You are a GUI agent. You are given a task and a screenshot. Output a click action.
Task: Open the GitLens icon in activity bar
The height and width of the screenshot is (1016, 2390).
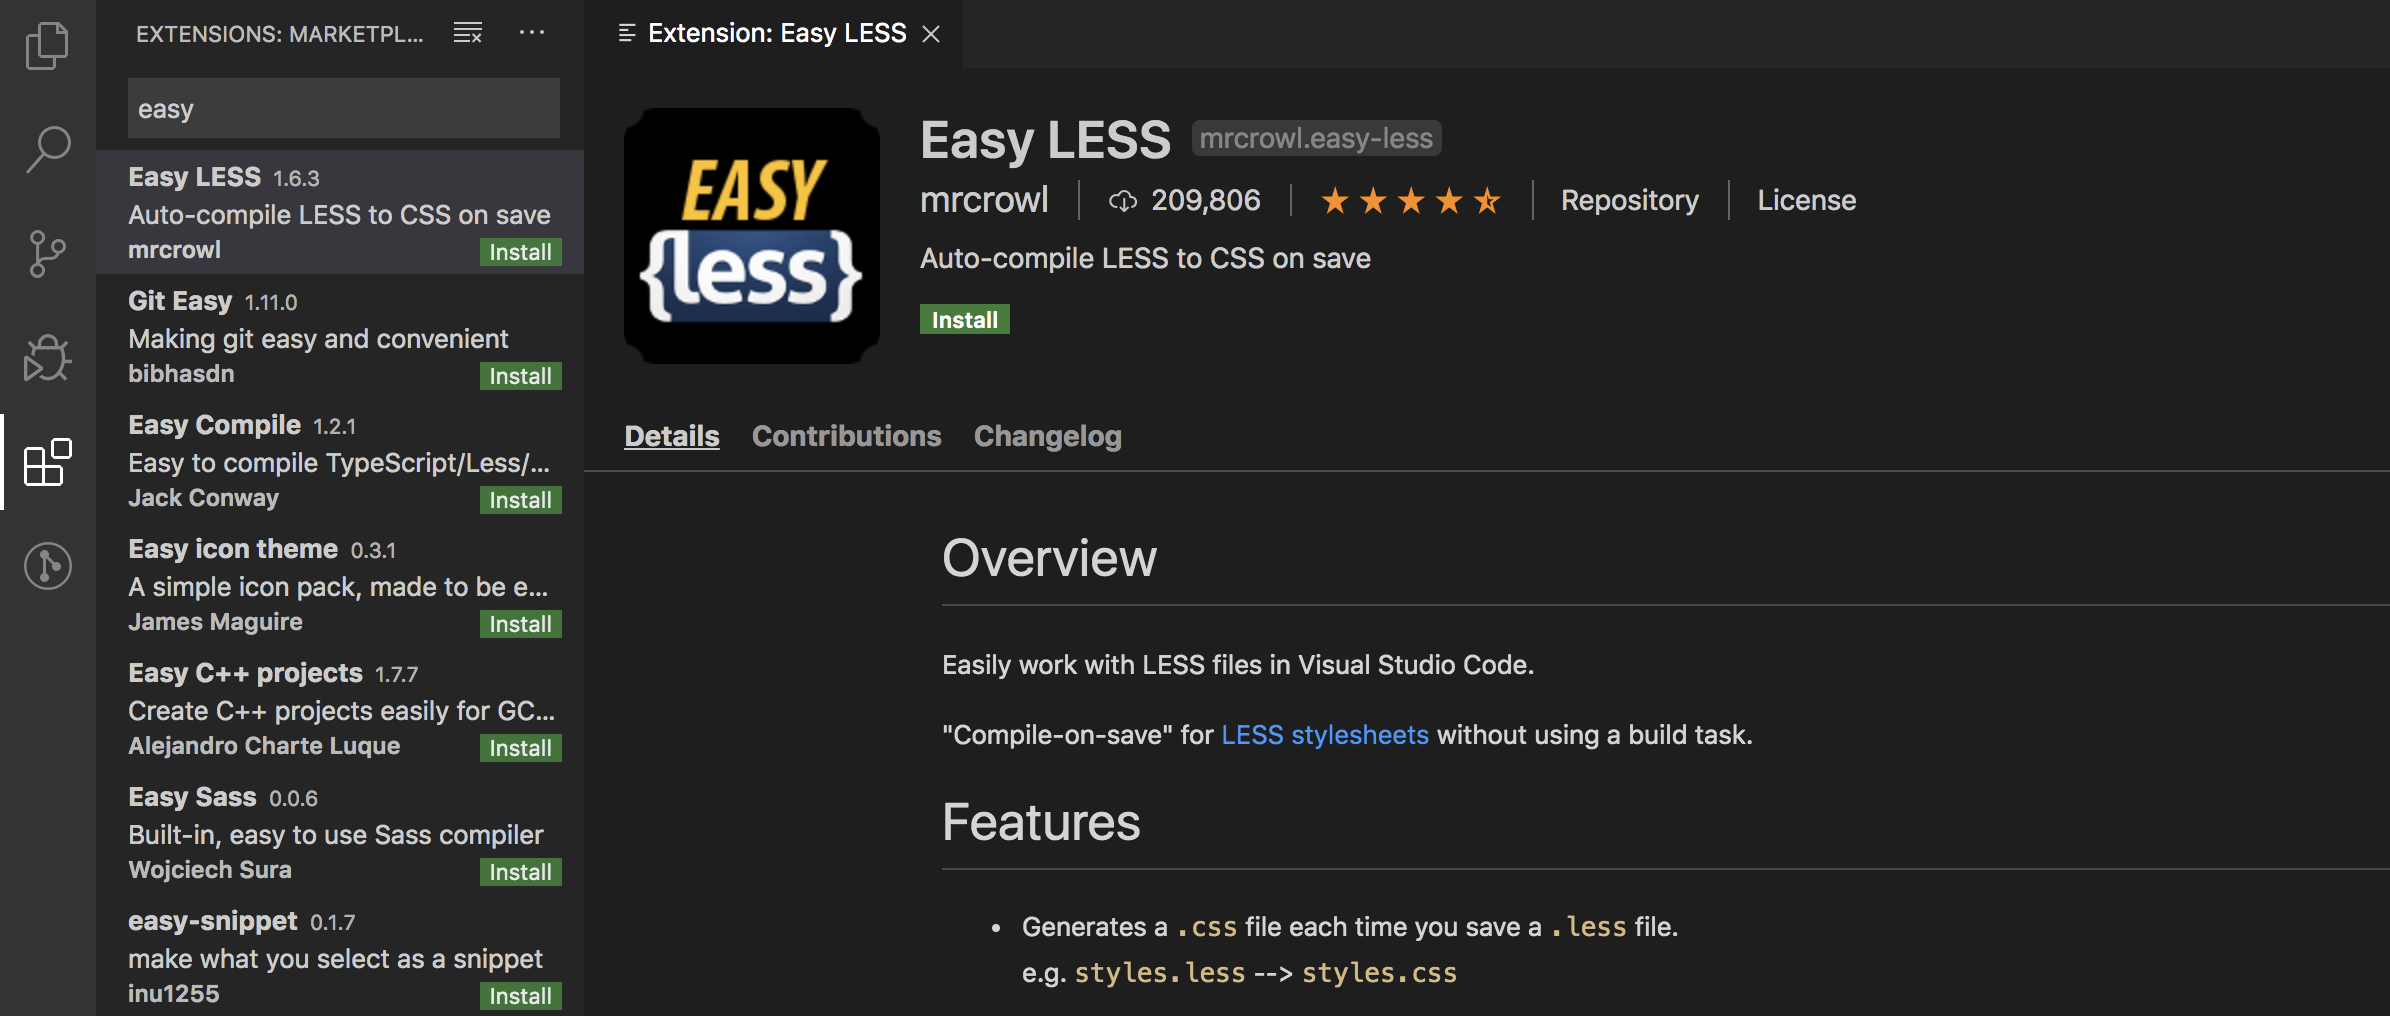pyautogui.click(x=47, y=566)
